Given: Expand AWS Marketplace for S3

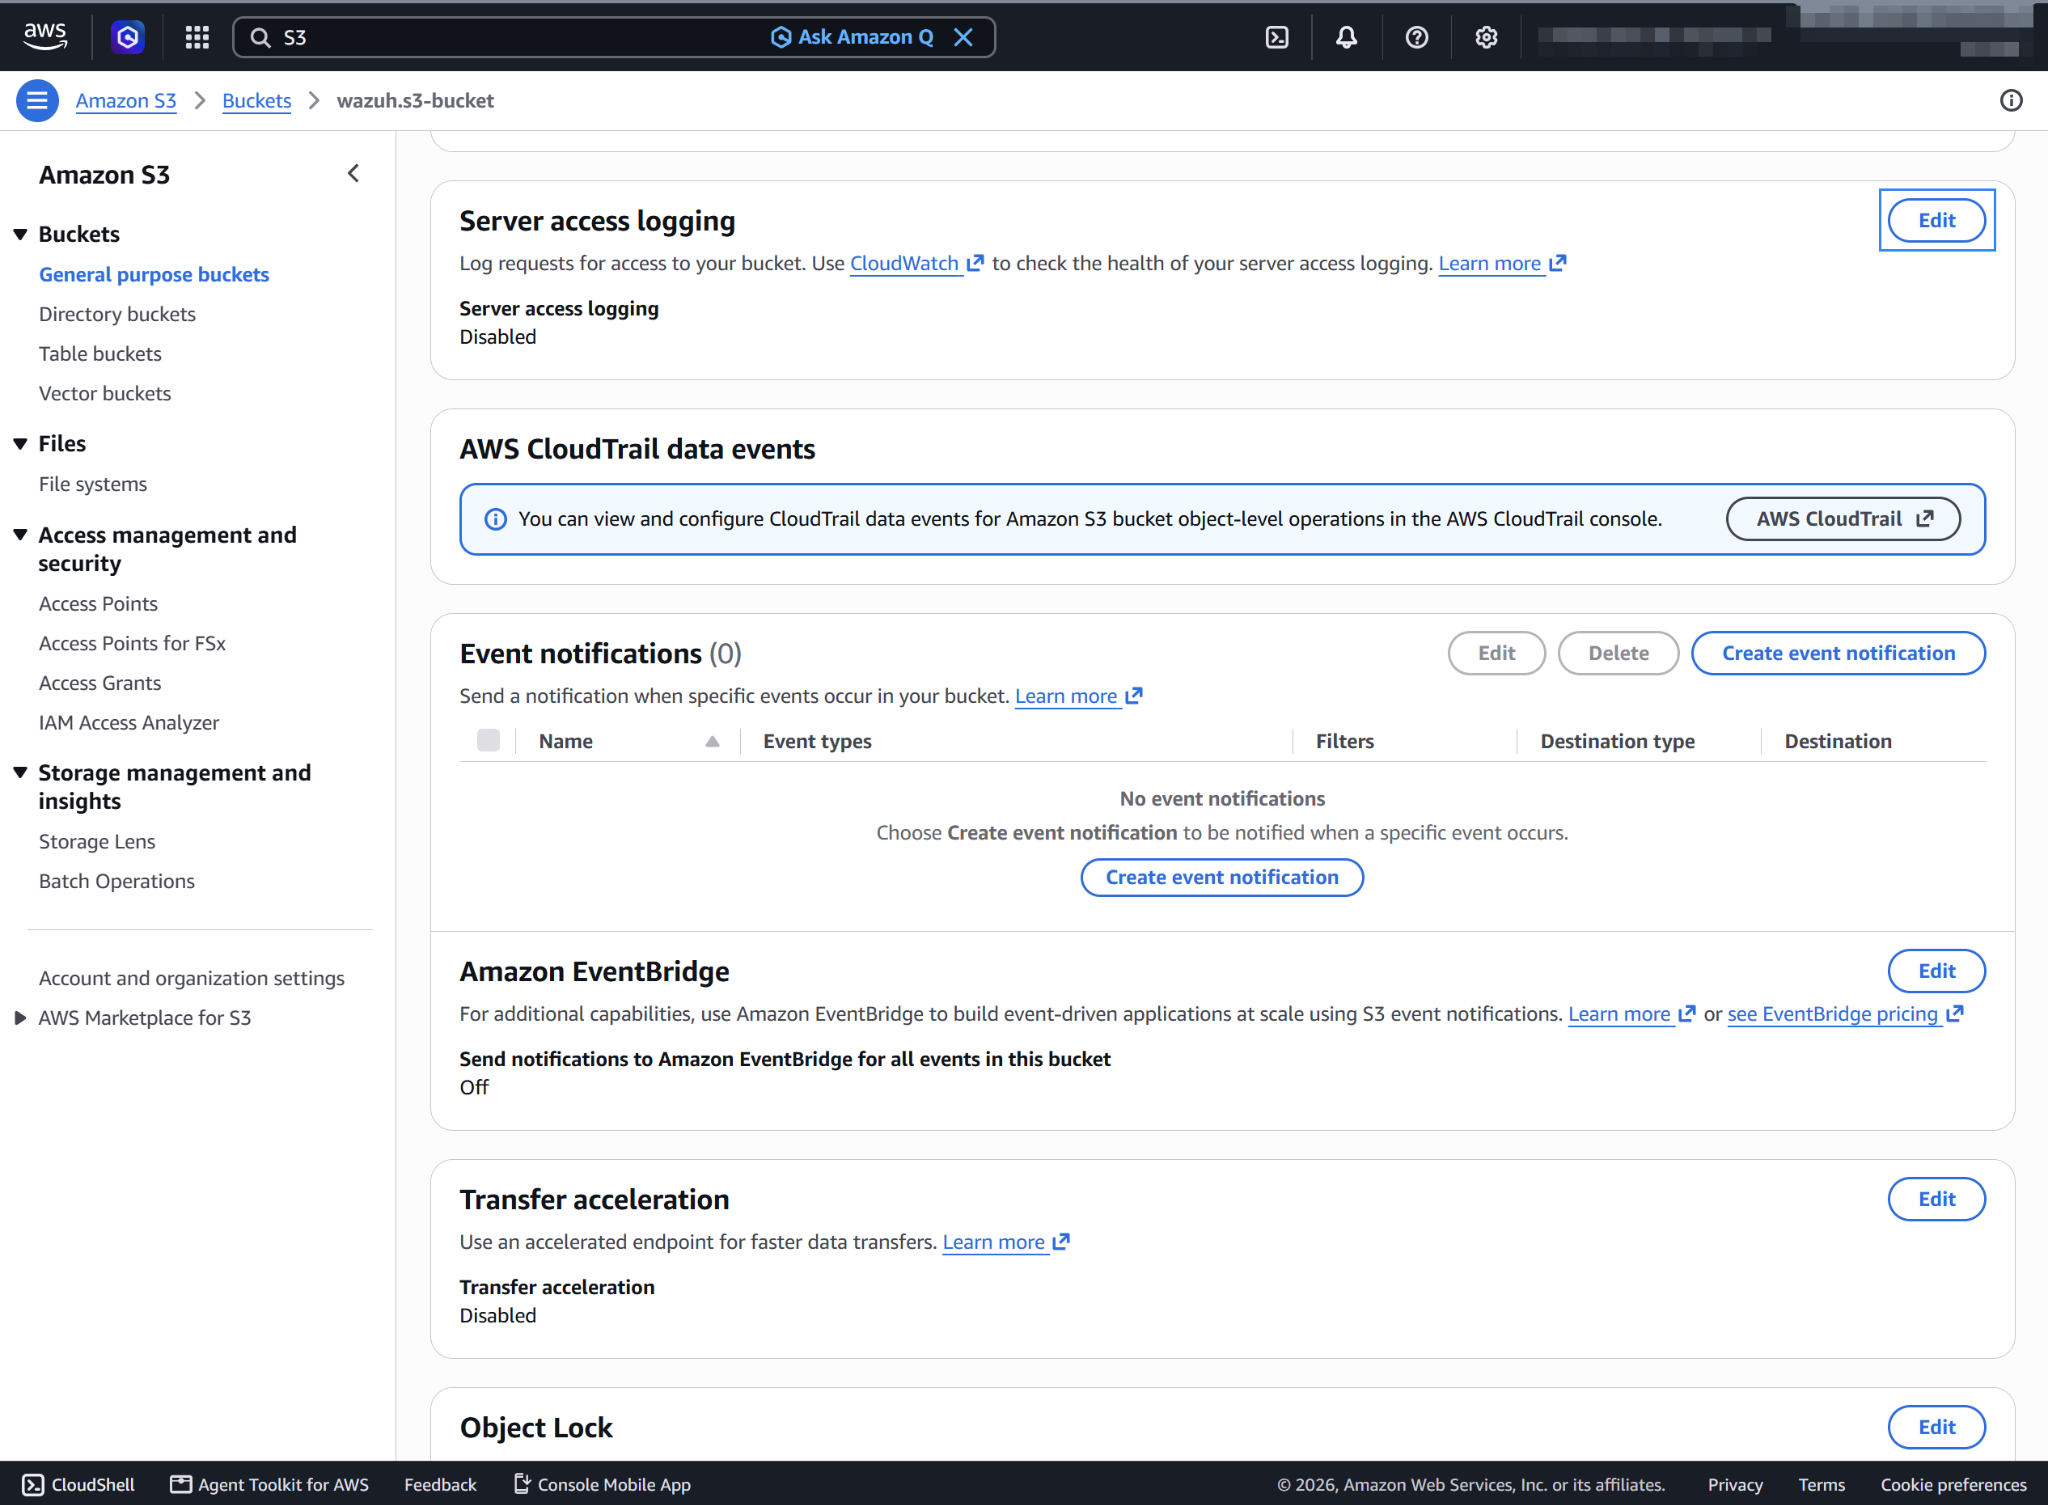Looking at the screenshot, I should pyautogui.click(x=20, y=1018).
